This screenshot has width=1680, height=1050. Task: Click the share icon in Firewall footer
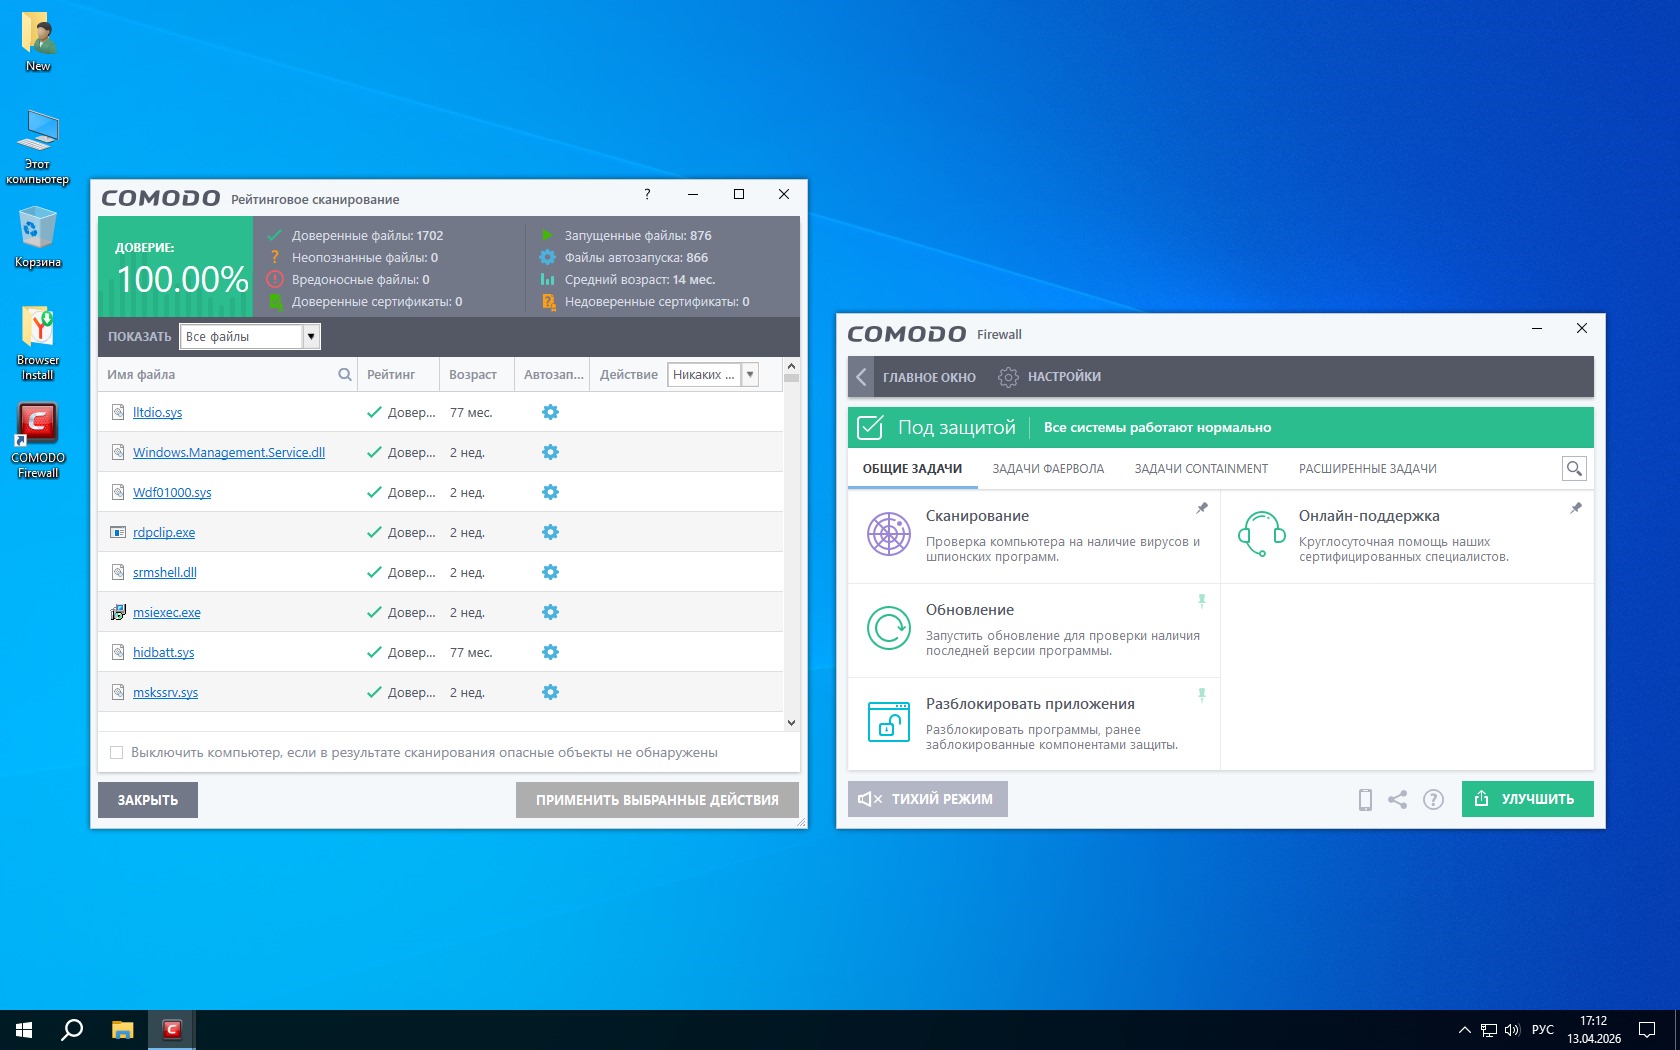pyautogui.click(x=1398, y=799)
